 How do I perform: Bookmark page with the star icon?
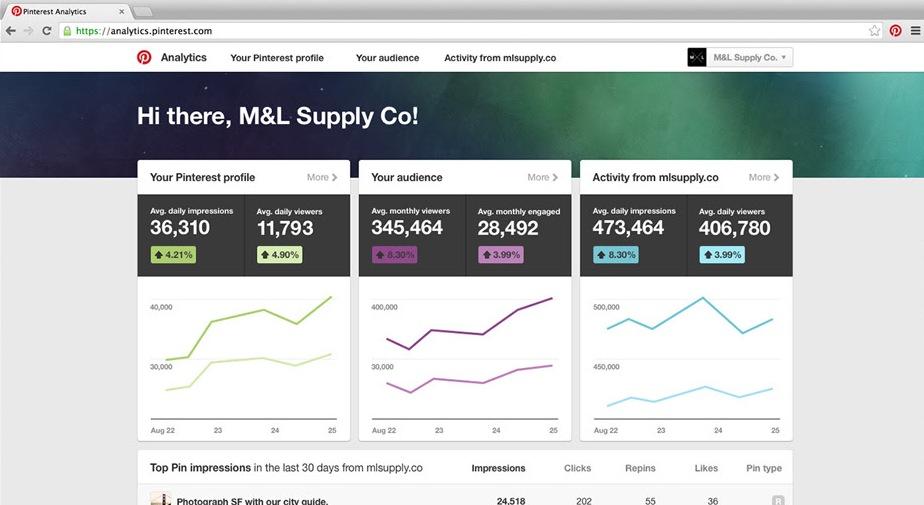(874, 31)
